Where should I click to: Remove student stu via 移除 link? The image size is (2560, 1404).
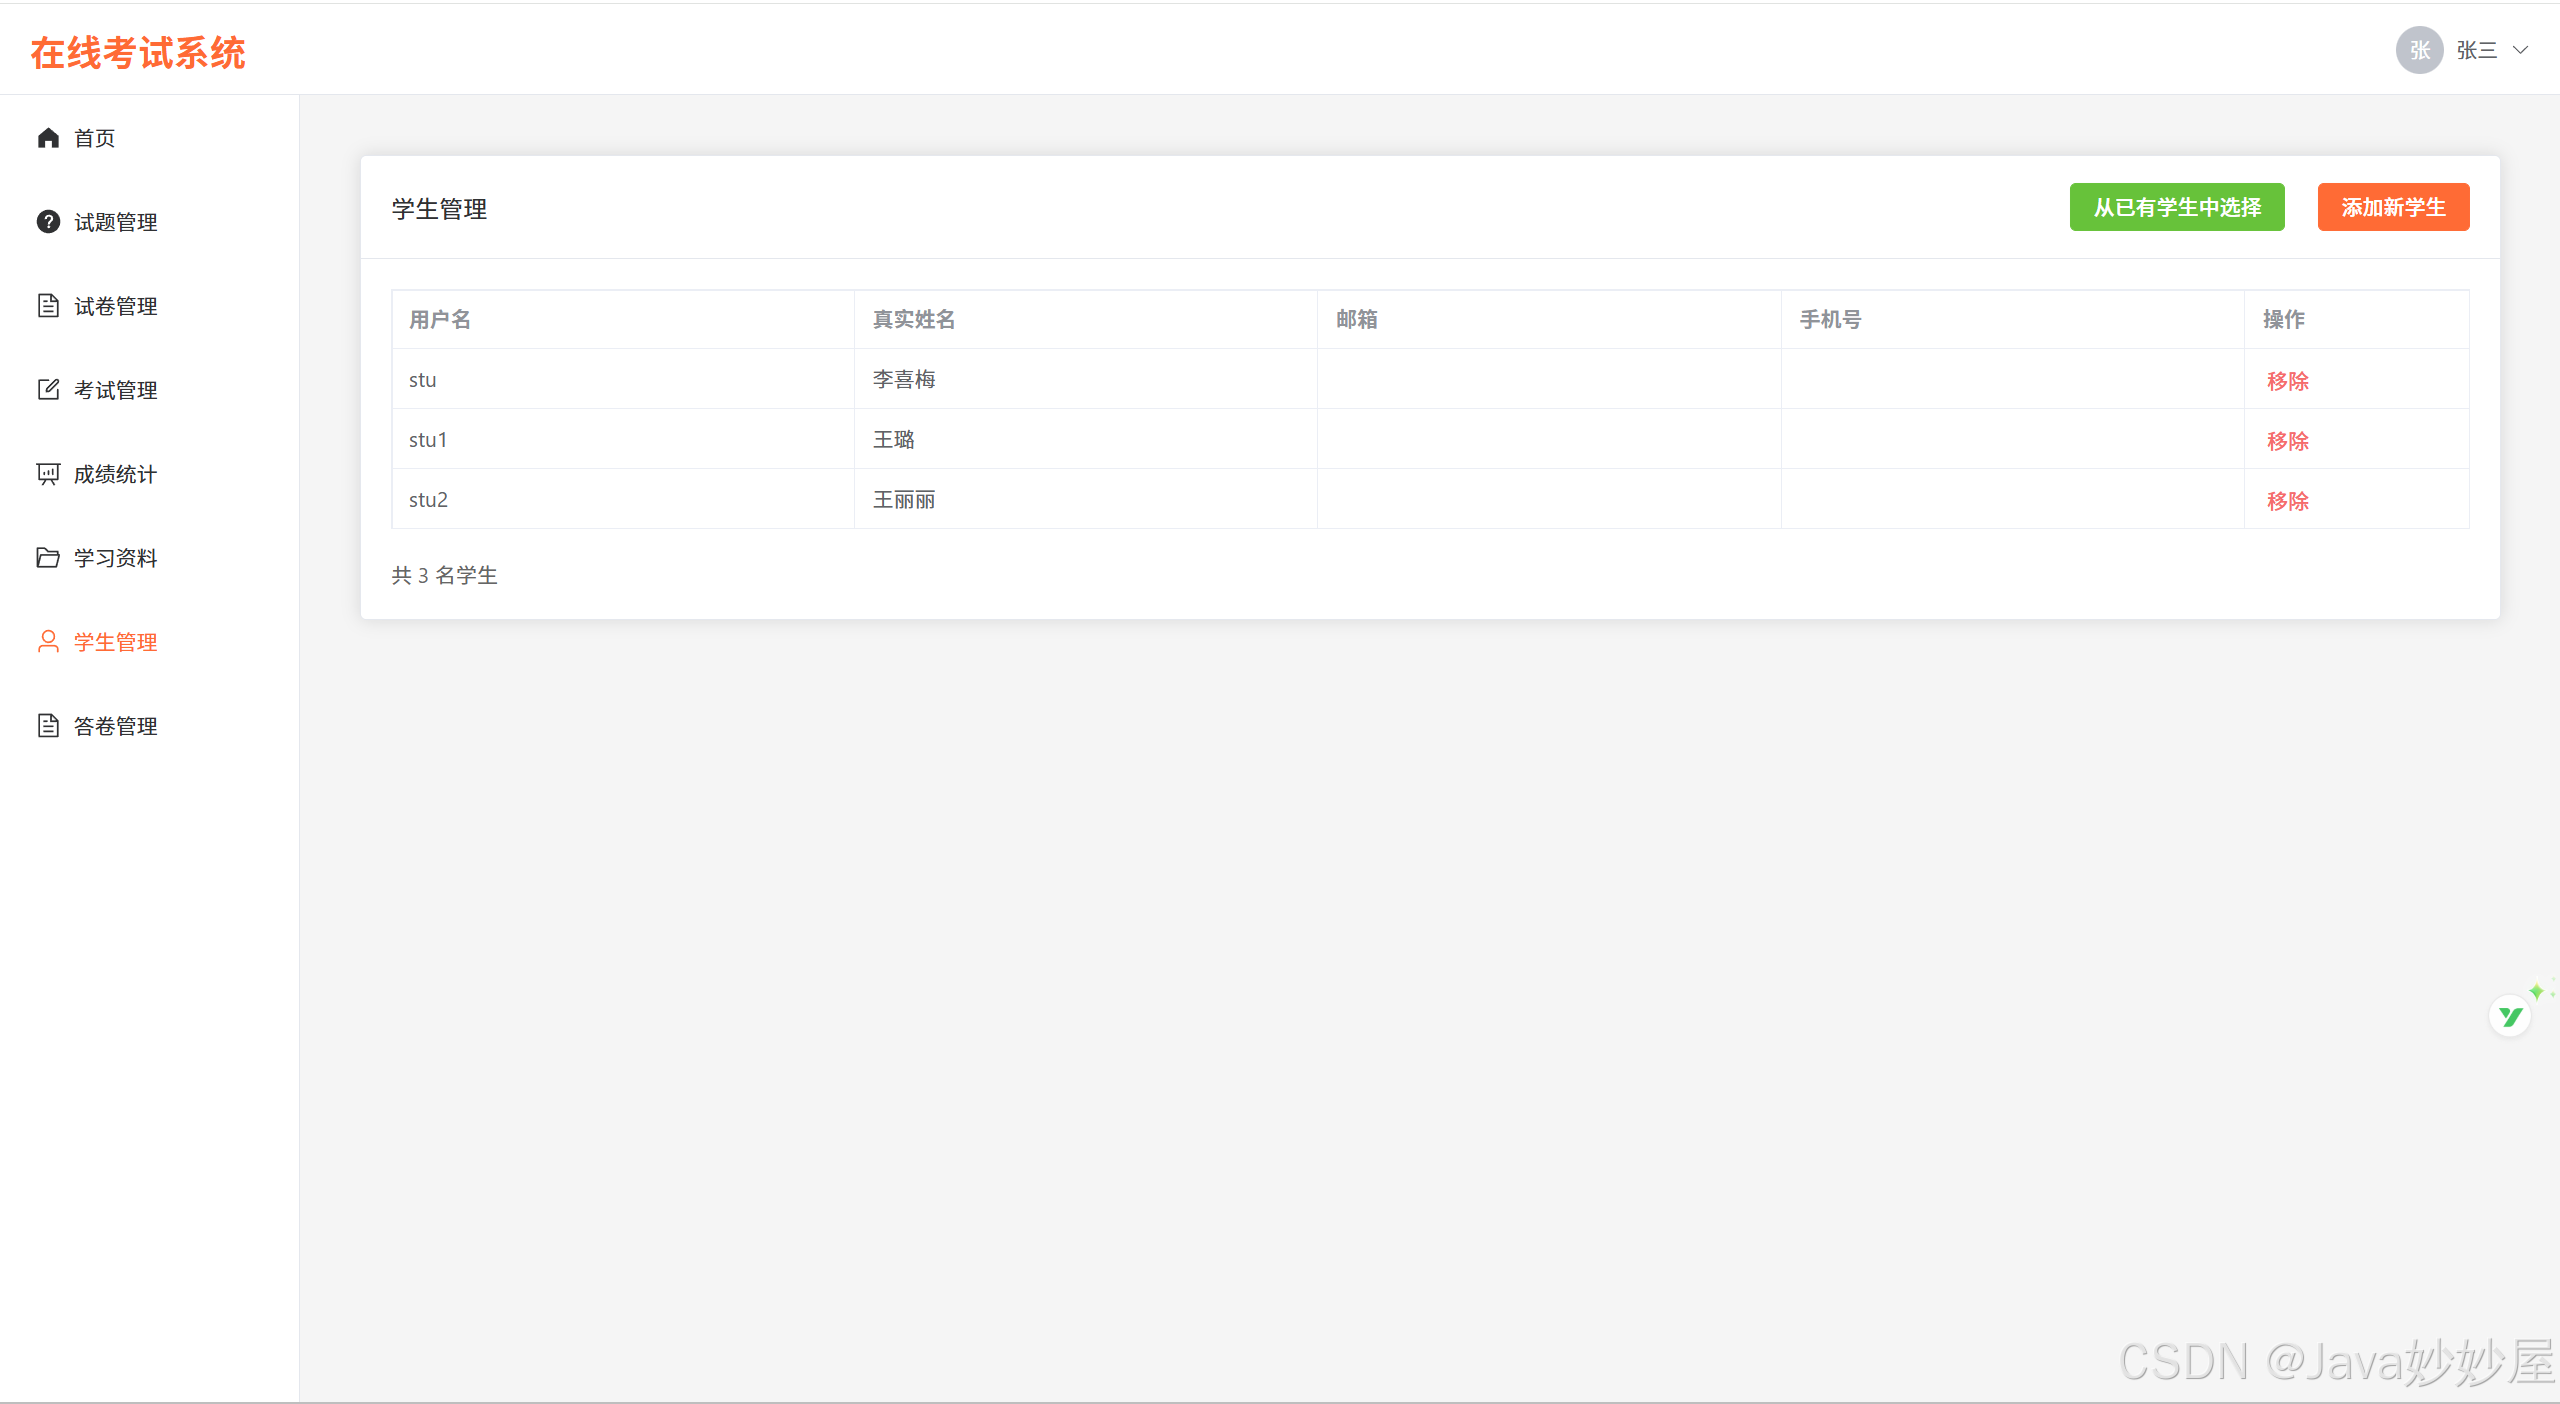point(2287,381)
